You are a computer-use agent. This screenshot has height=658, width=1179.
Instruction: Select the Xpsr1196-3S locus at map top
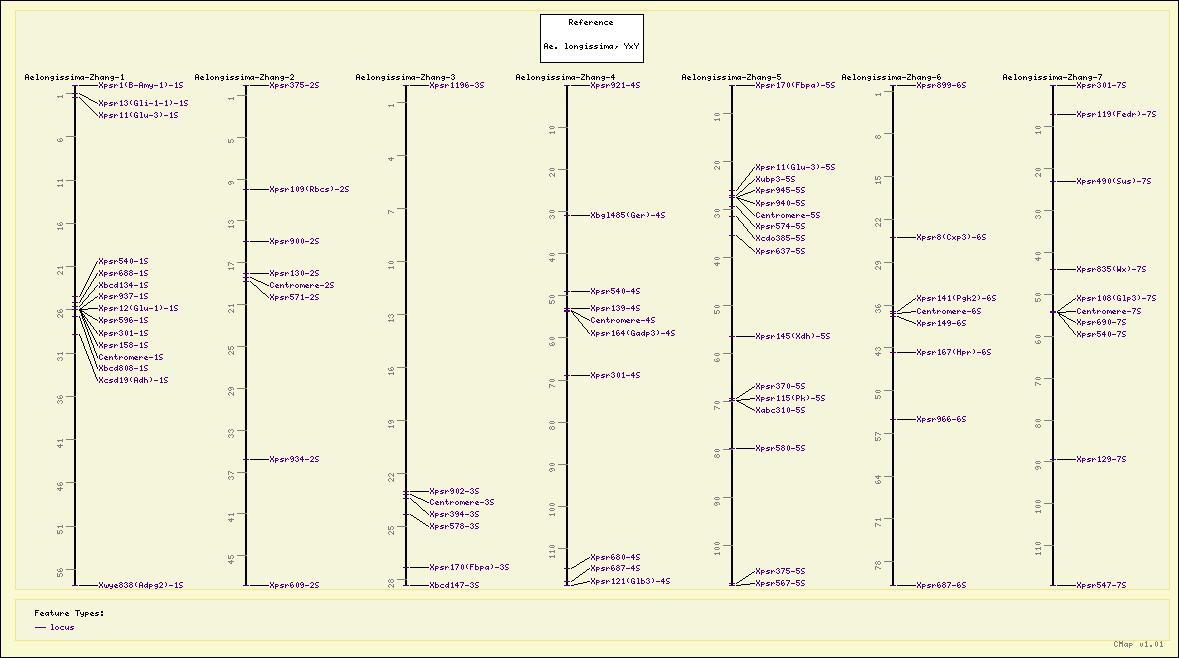click(x=456, y=86)
